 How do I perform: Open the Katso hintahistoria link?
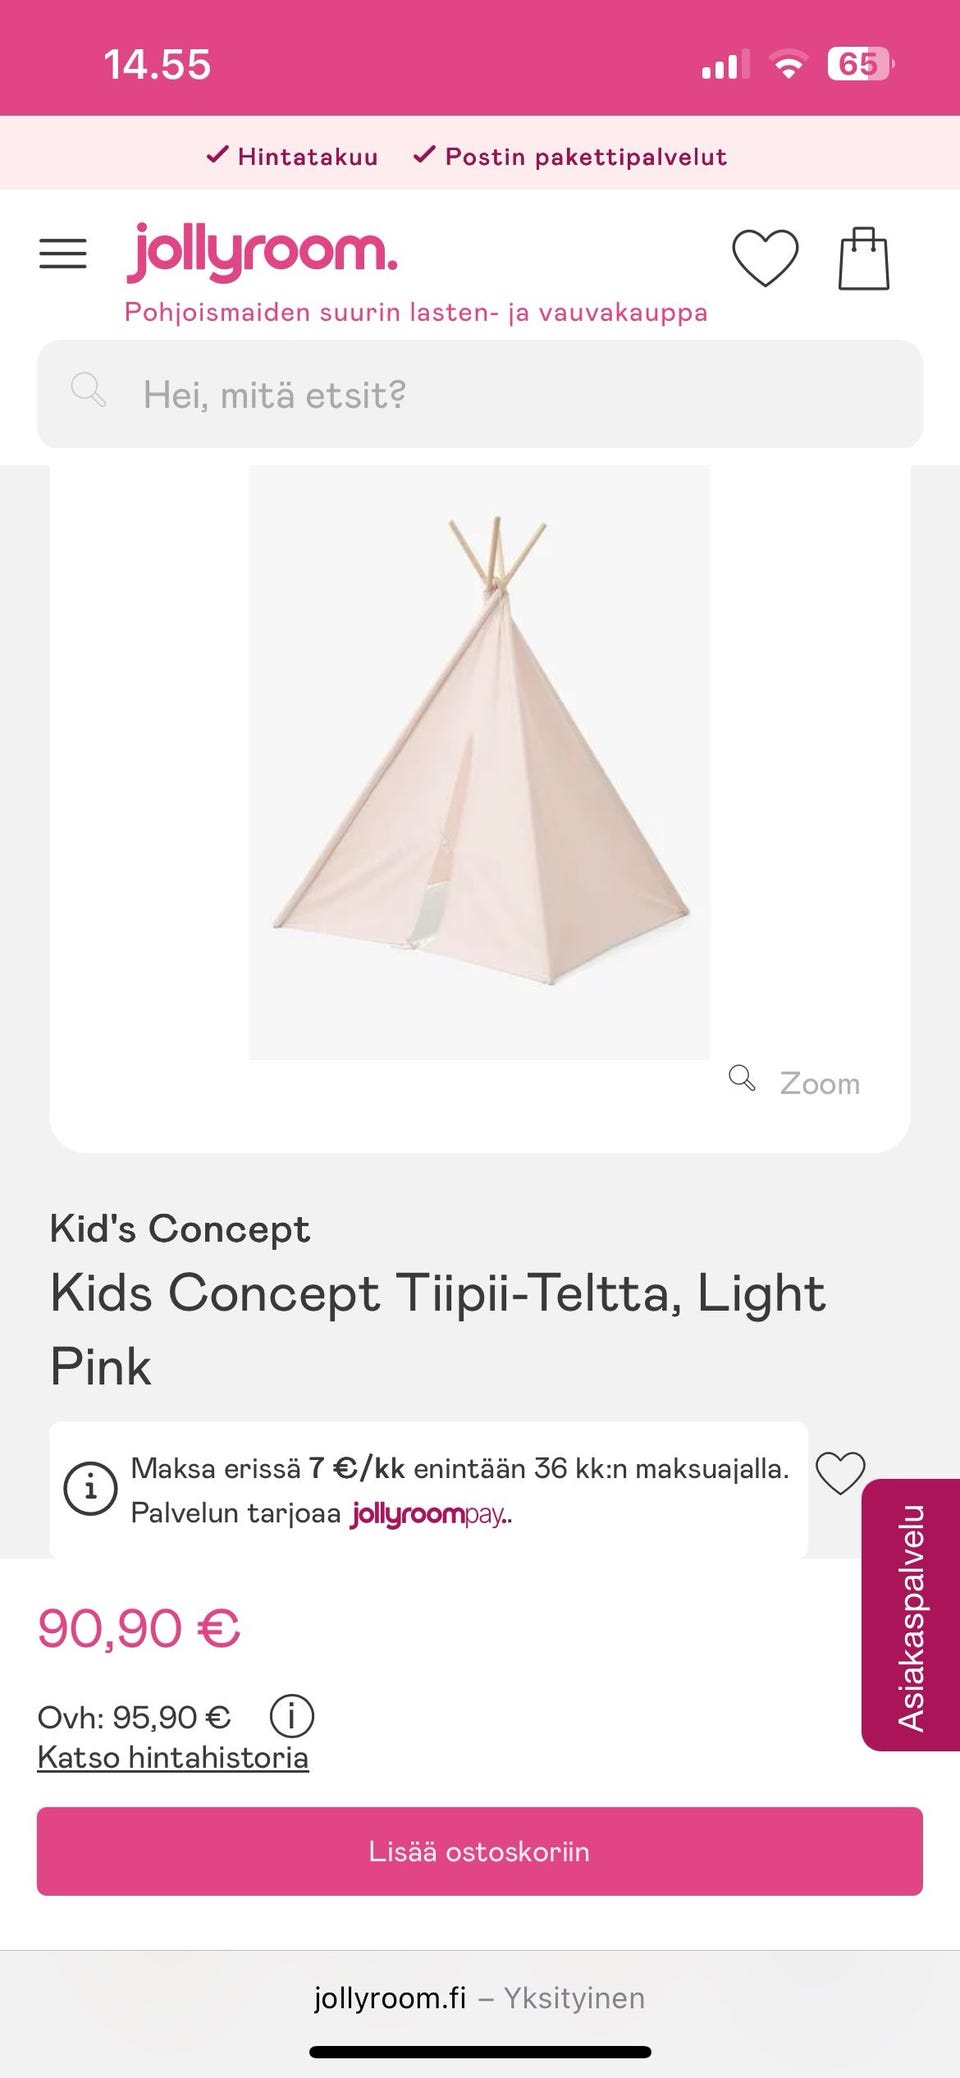(173, 1757)
